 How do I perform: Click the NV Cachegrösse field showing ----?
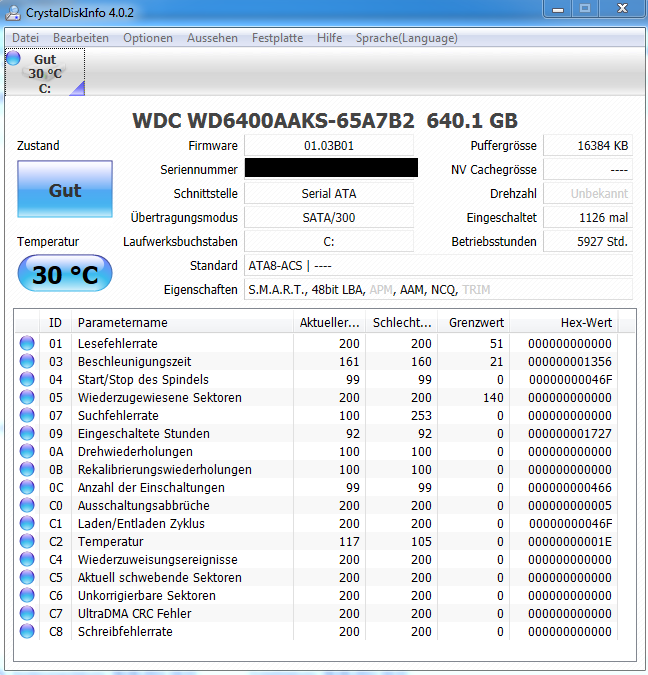coord(588,170)
